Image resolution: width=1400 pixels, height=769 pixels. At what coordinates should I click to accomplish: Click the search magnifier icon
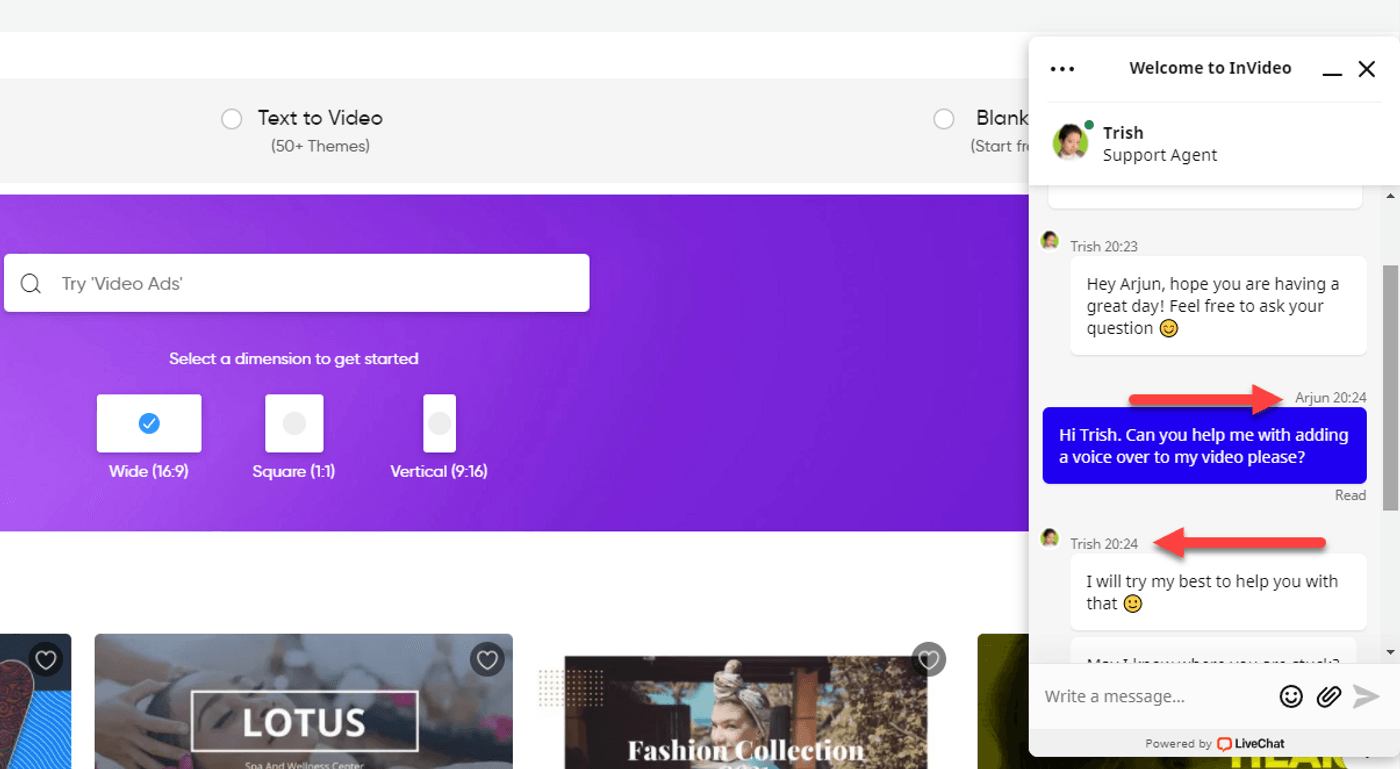tap(31, 284)
